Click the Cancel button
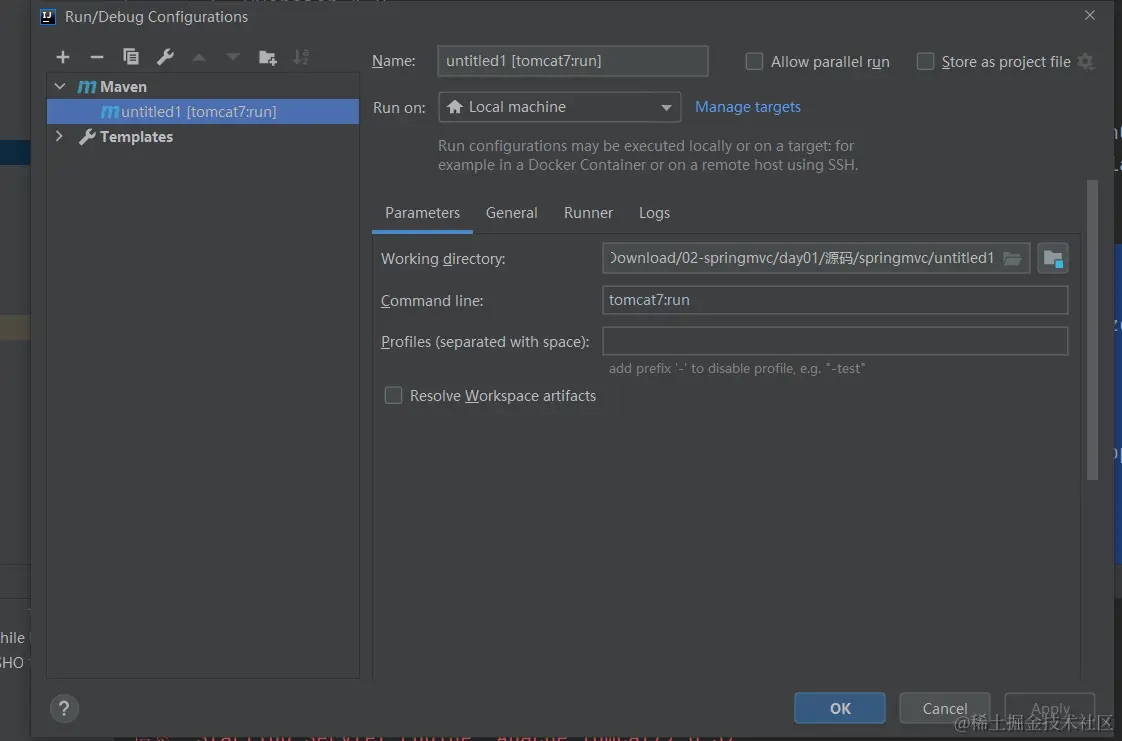The image size is (1122, 741). pyautogui.click(x=945, y=708)
